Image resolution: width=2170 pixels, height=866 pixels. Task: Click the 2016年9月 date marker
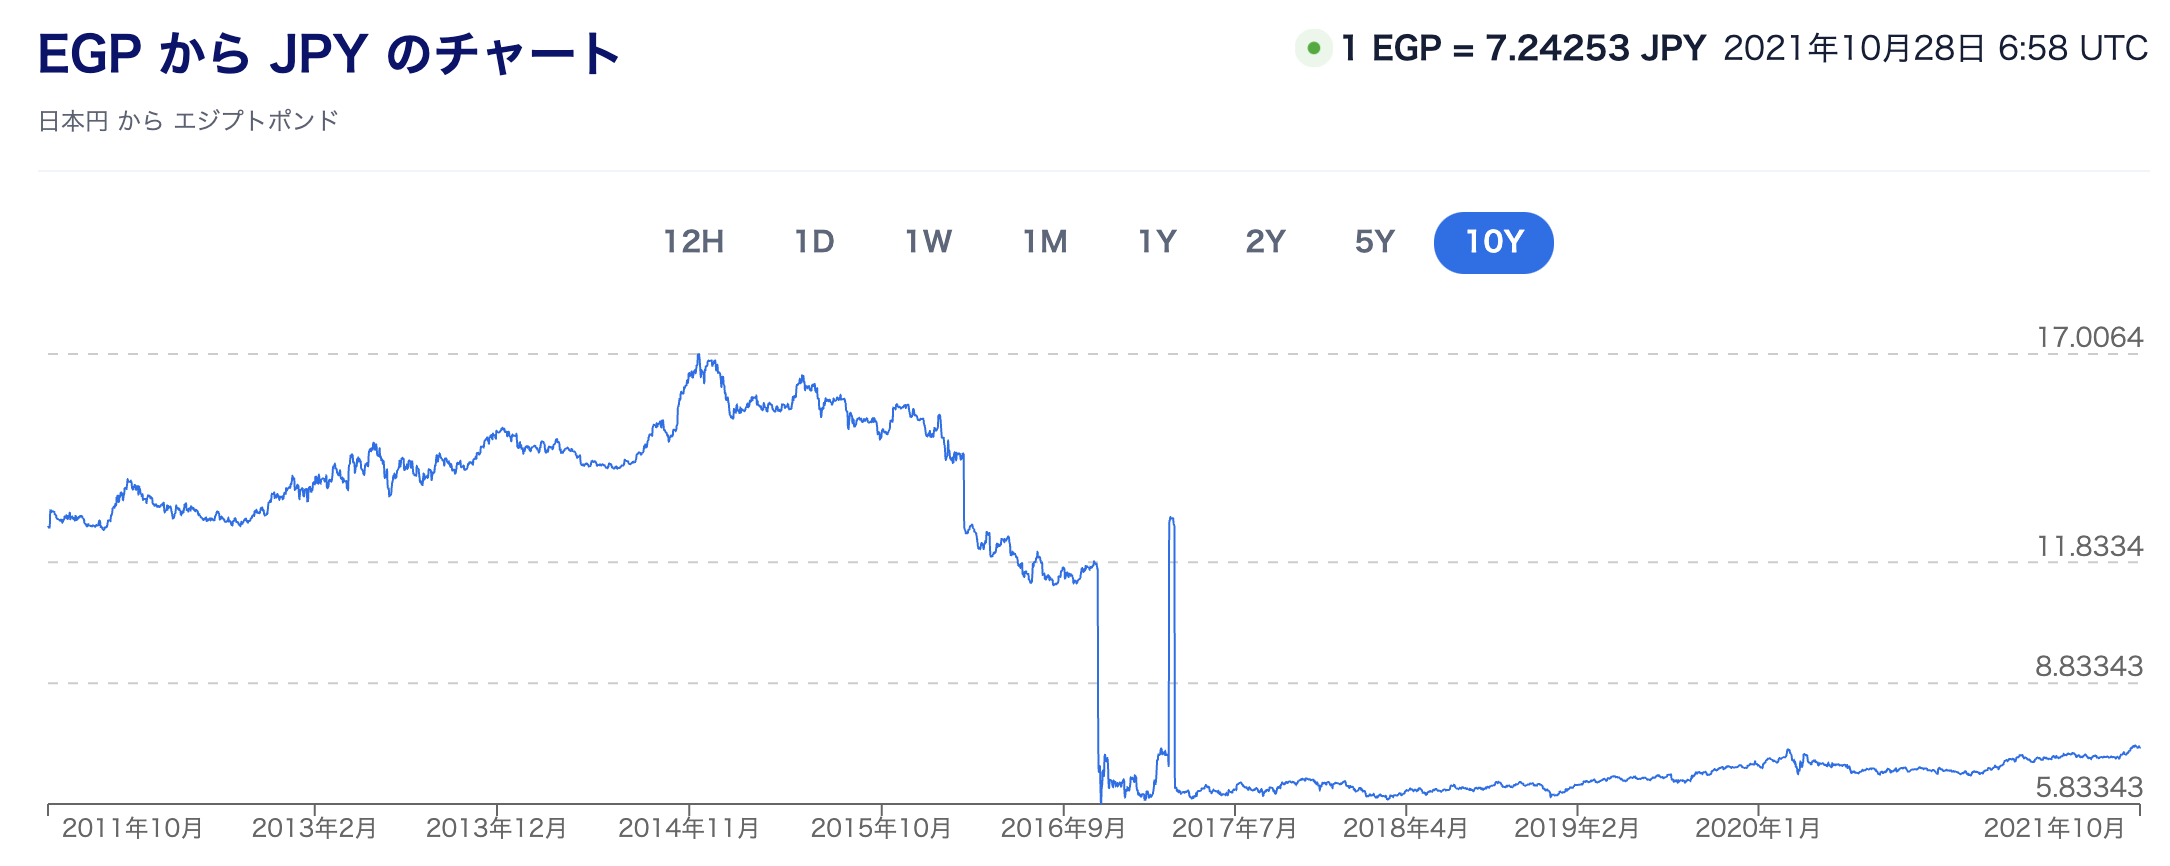1063,829
